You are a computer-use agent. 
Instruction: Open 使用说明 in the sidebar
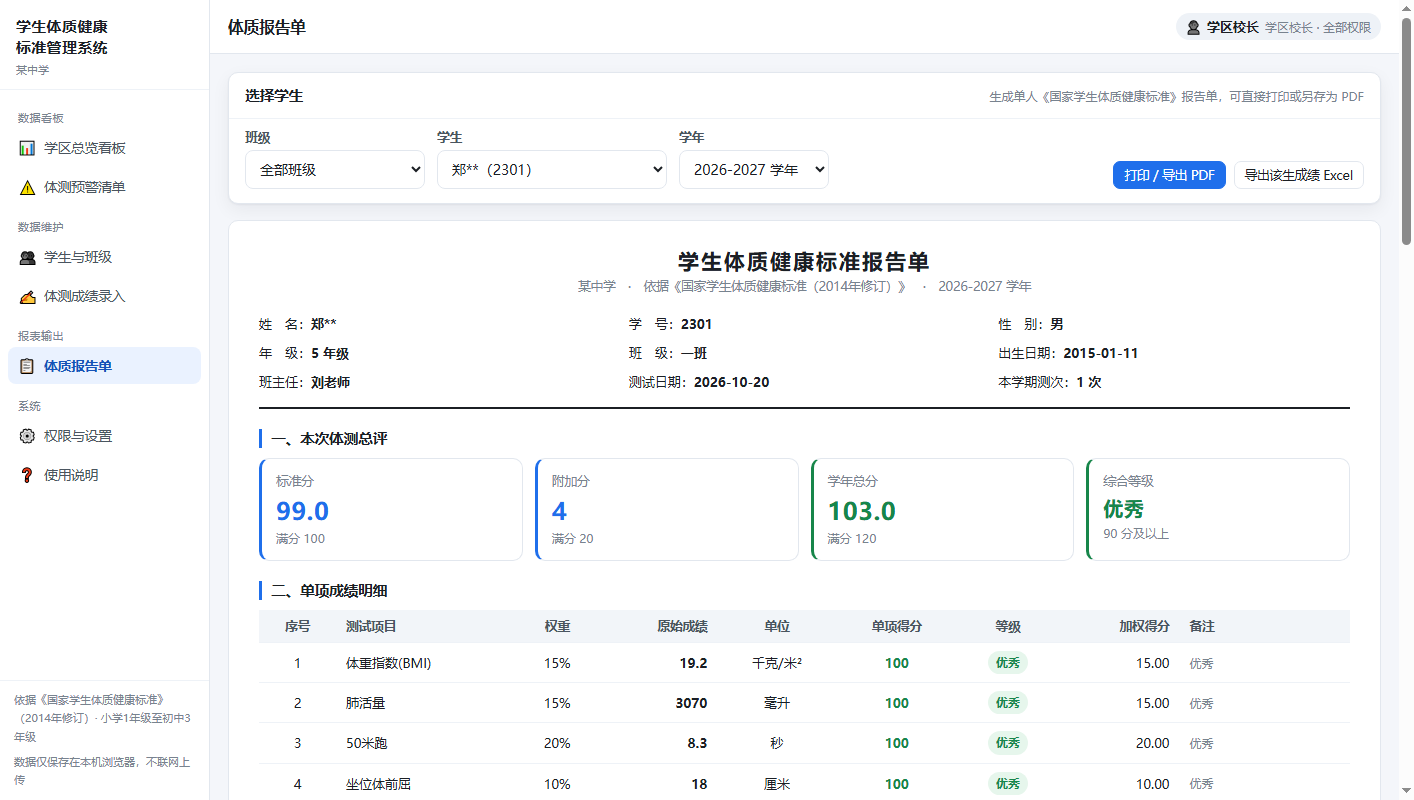point(104,475)
